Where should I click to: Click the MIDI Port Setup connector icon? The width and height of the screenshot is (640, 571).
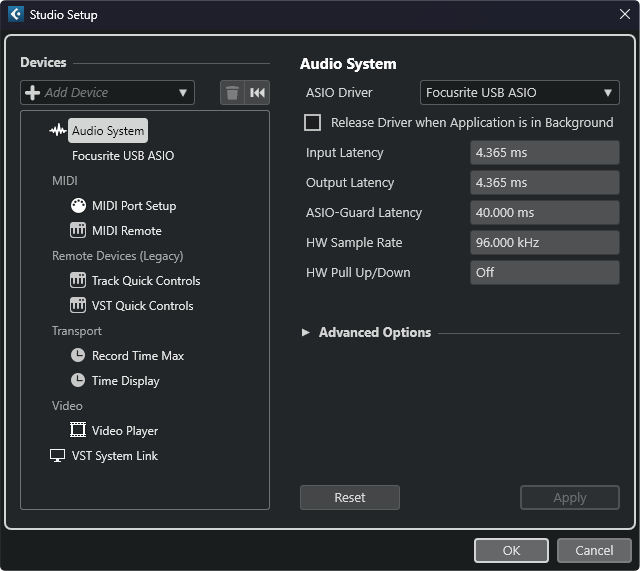tap(78, 206)
